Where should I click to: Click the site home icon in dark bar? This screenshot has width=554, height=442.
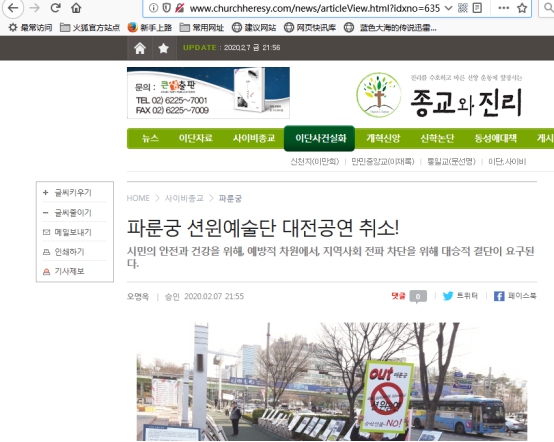tap(140, 48)
